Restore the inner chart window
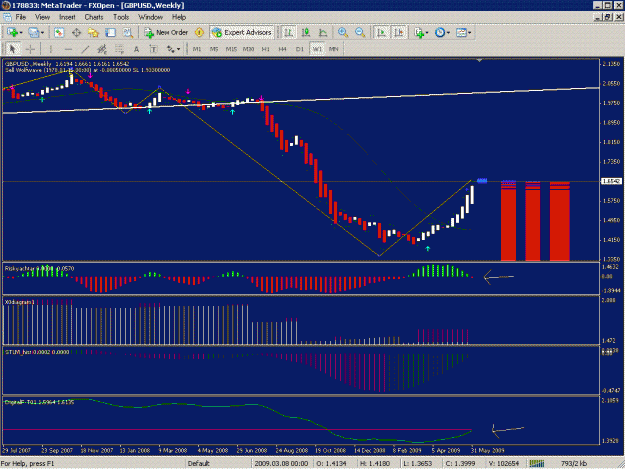Screen dimensions: 625x469 (607, 17)
